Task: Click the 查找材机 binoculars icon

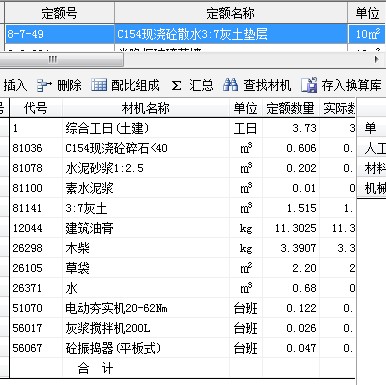Action: 230,85
